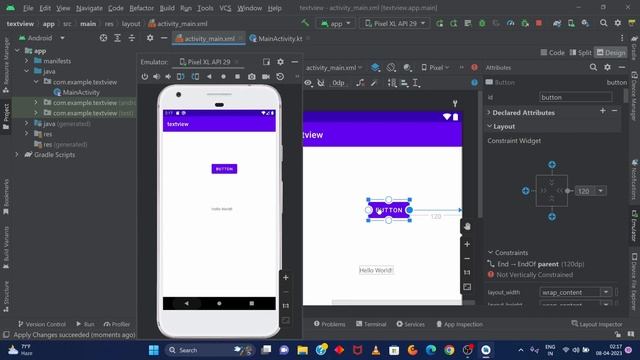Collapse the Layout section

click(489, 126)
